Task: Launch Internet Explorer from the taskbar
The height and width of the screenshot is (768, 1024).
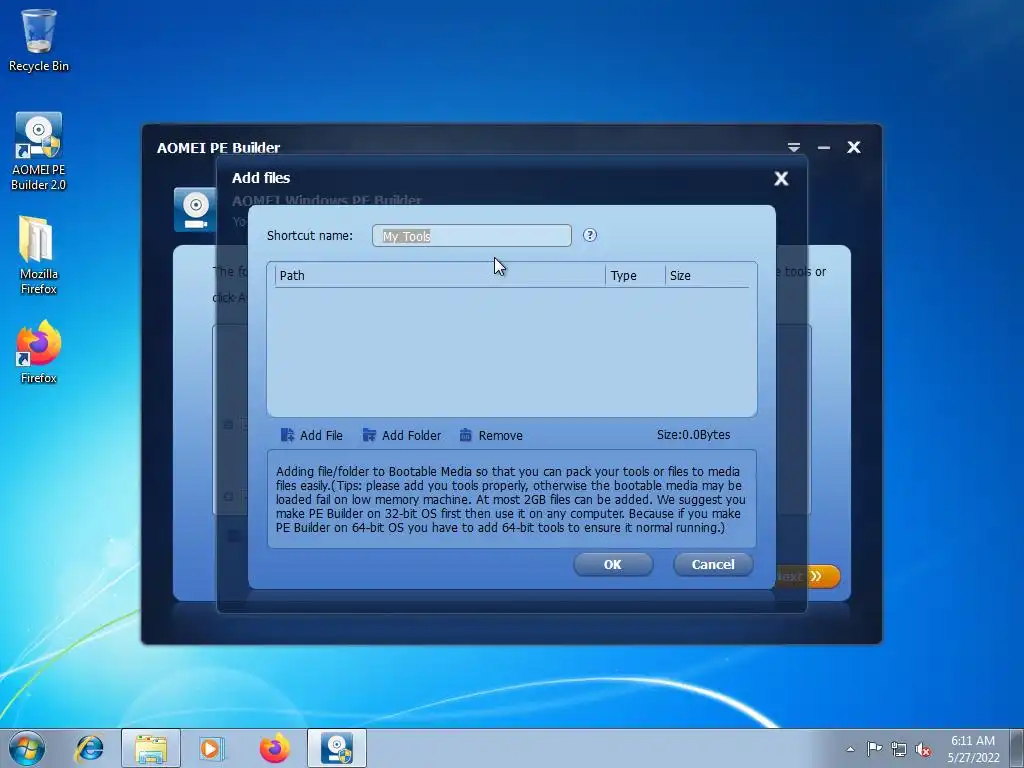Action: click(89, 748)
